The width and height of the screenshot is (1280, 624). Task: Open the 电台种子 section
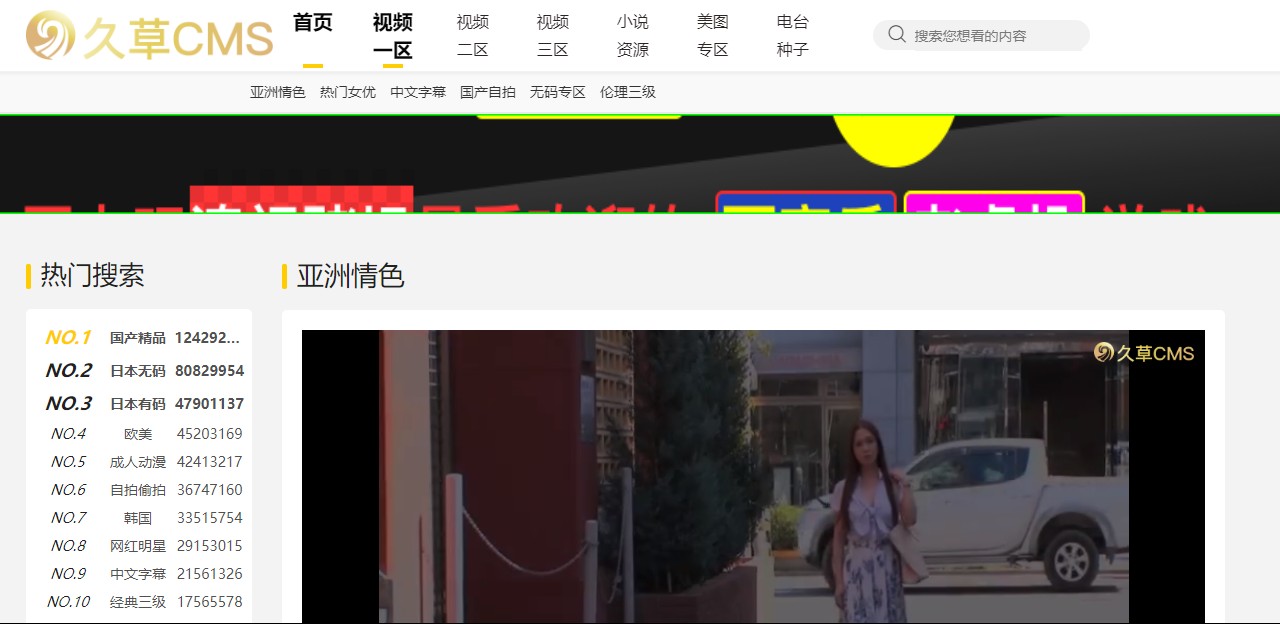coord(792,34)
